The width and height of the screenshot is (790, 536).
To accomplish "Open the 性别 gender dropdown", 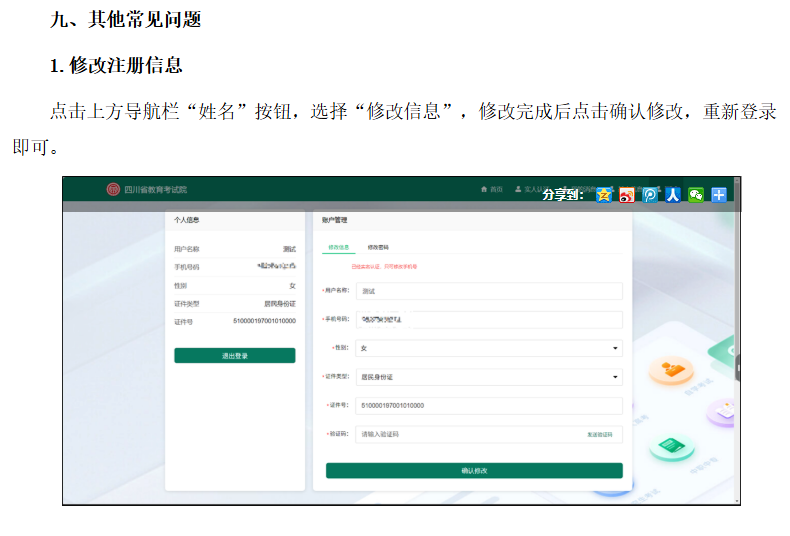I will click(490, 348).
